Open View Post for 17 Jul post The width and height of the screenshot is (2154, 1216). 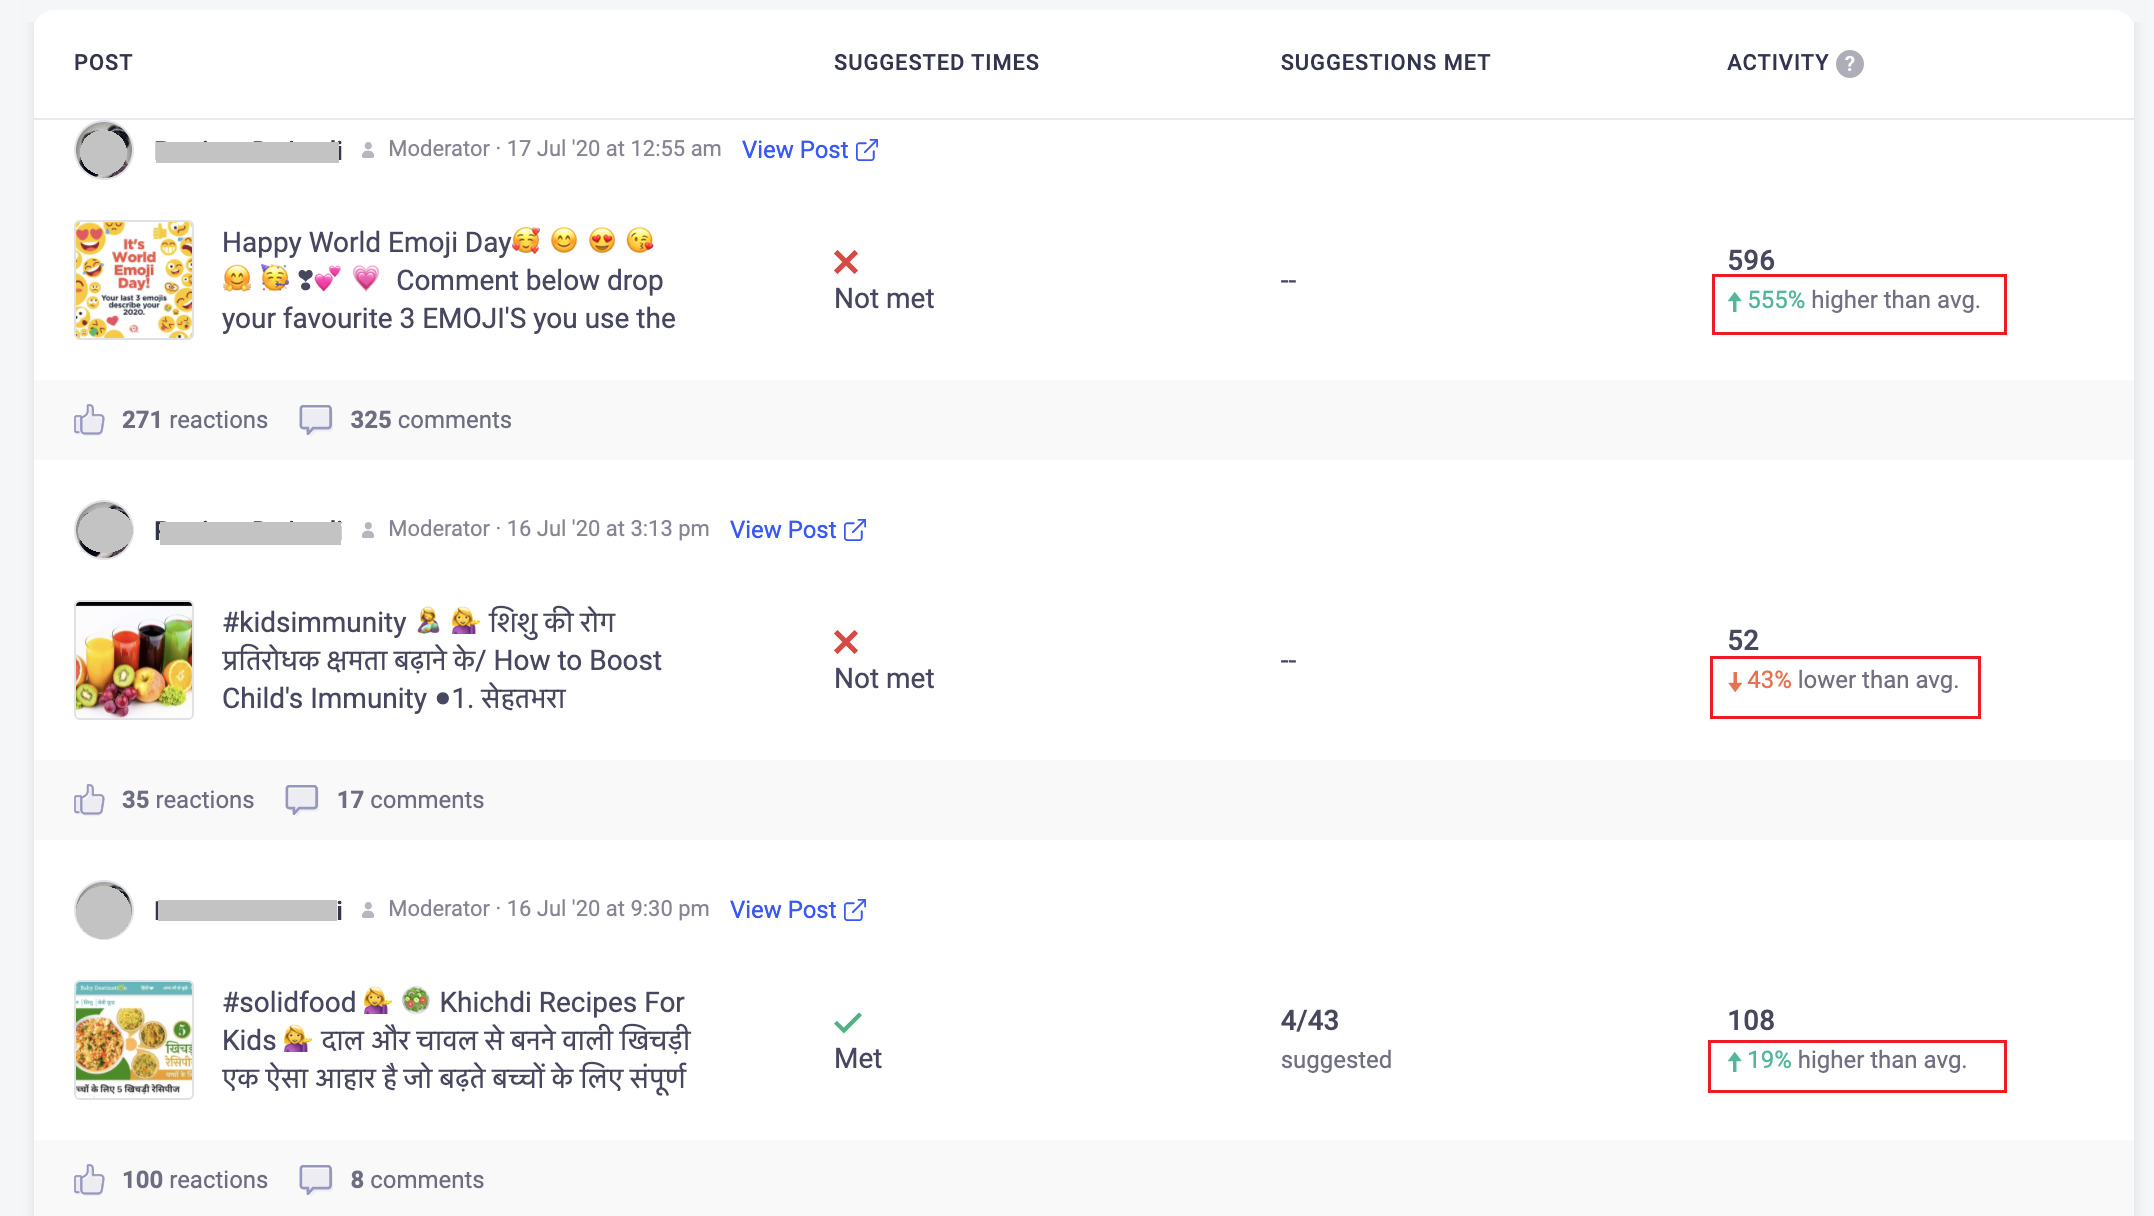pos(809,150)
